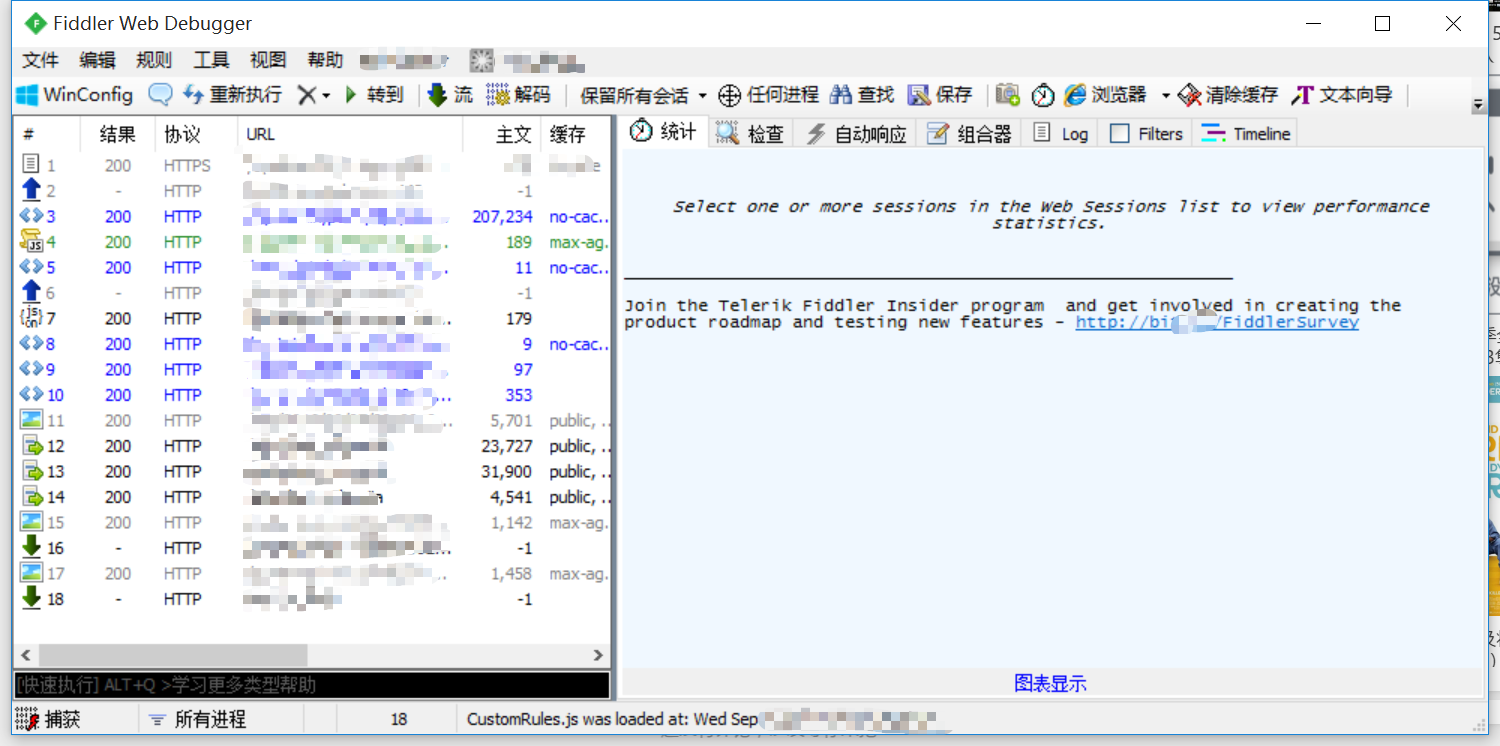Open the 规则 menu
This screenshot has height=746, width=1500.
tap(154, 61)
